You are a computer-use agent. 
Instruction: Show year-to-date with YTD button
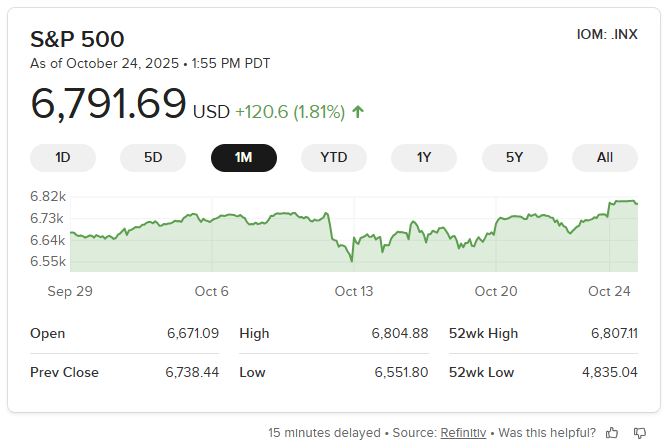[333, 157]
